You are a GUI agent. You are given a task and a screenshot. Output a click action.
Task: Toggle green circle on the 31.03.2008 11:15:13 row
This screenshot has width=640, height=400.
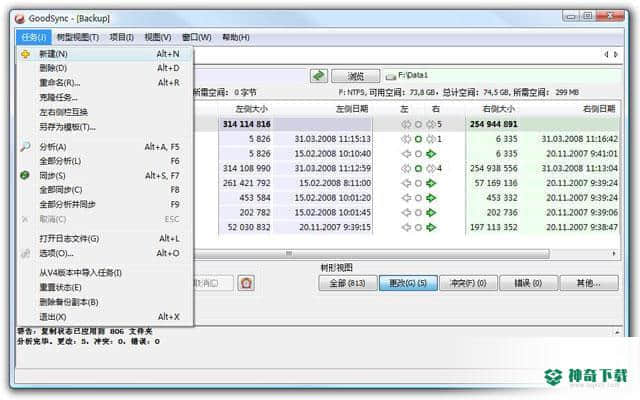pos(418,139)
